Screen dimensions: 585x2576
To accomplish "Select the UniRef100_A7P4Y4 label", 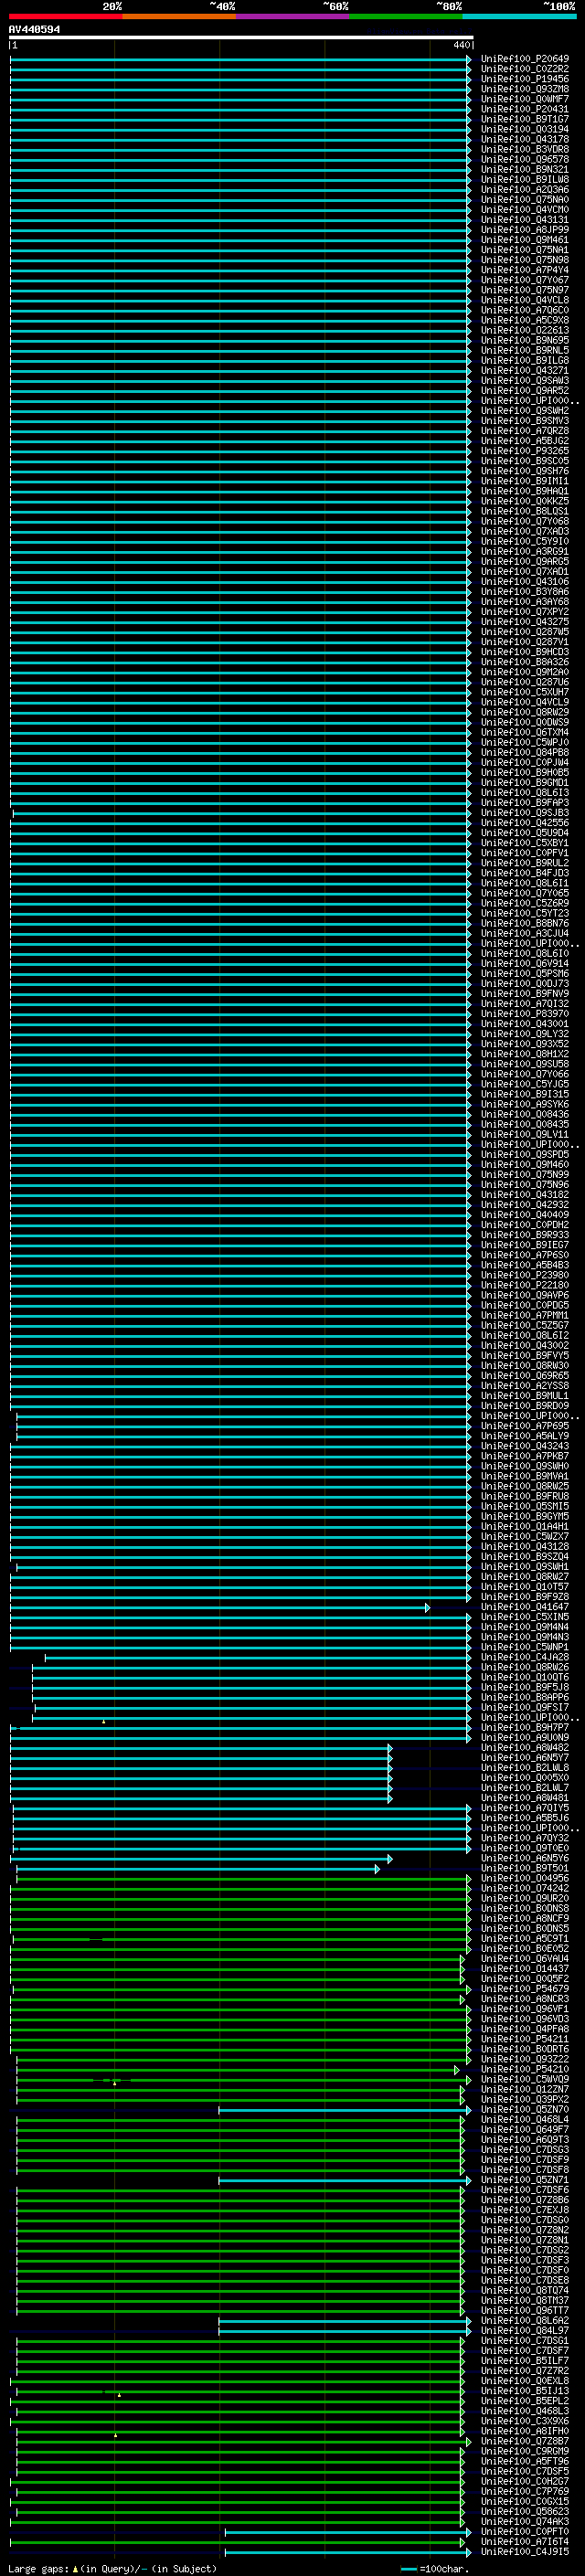I will coord(524,270).
